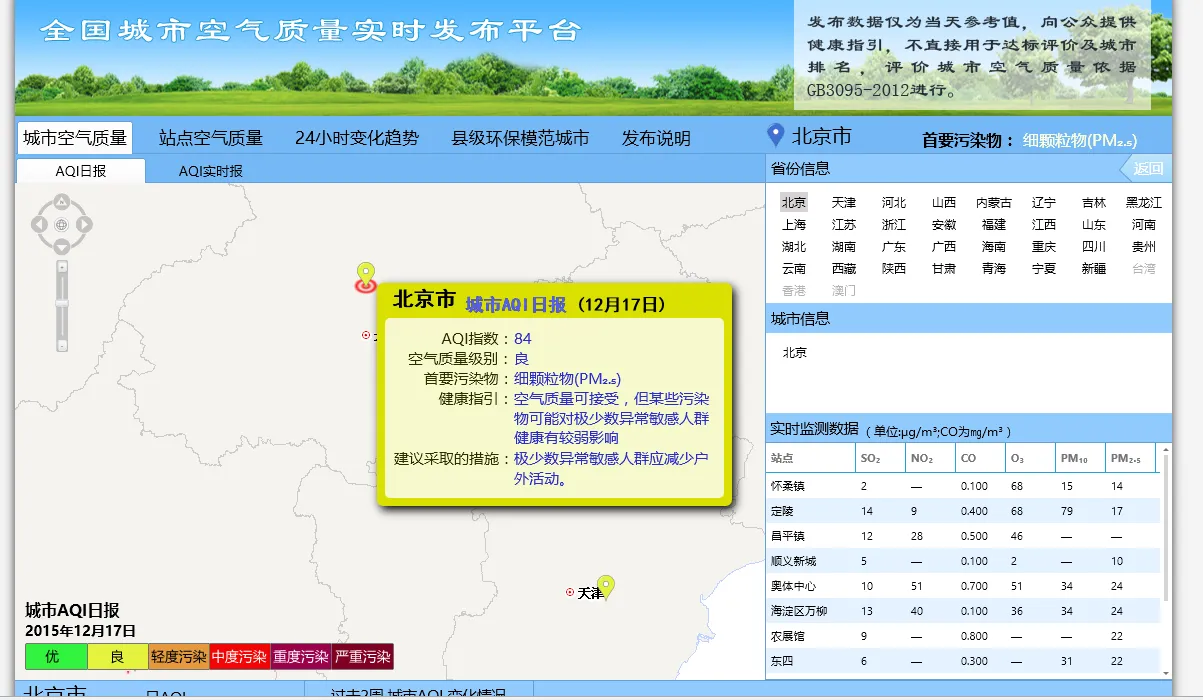
Task: Select 新疆 in the province list
Action: click(1094, 269)
